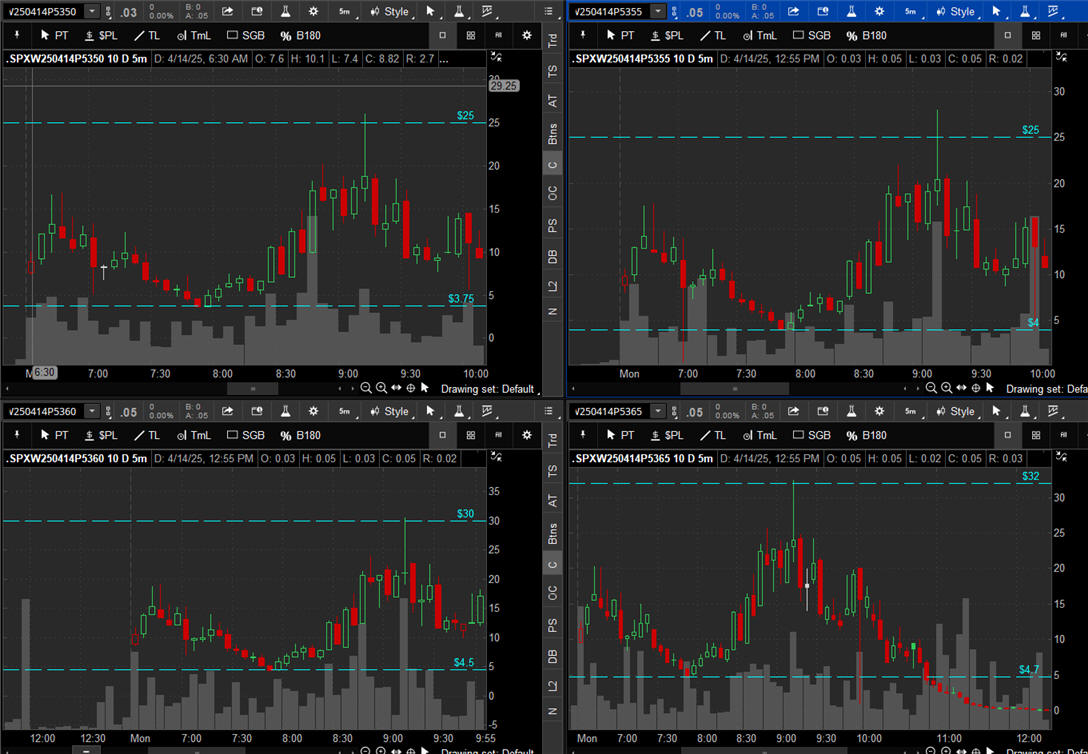
Task: Open symbol dropdown for P5365 chart
Action: 658,411
